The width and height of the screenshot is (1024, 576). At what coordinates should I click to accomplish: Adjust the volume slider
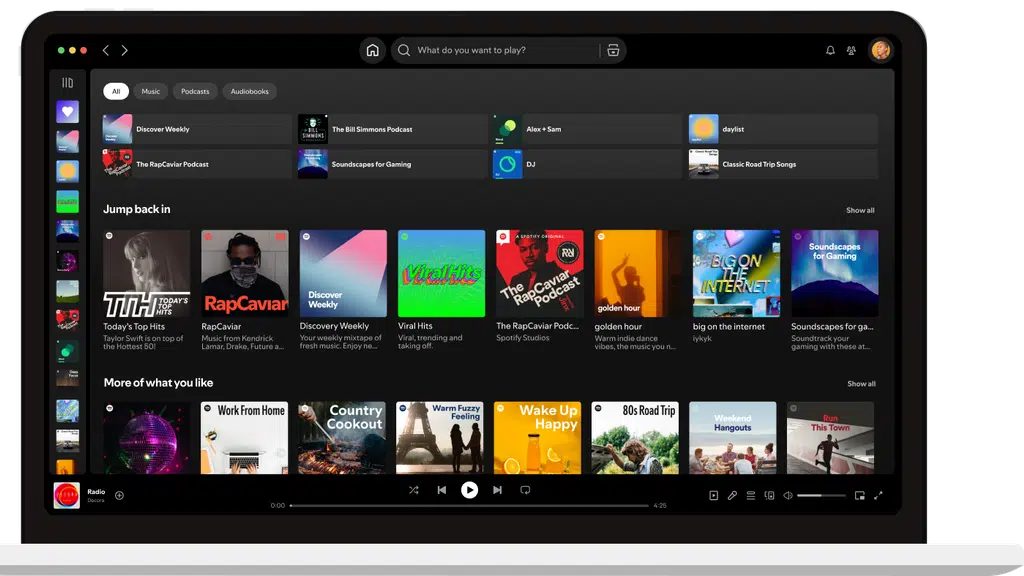(821, 496)
